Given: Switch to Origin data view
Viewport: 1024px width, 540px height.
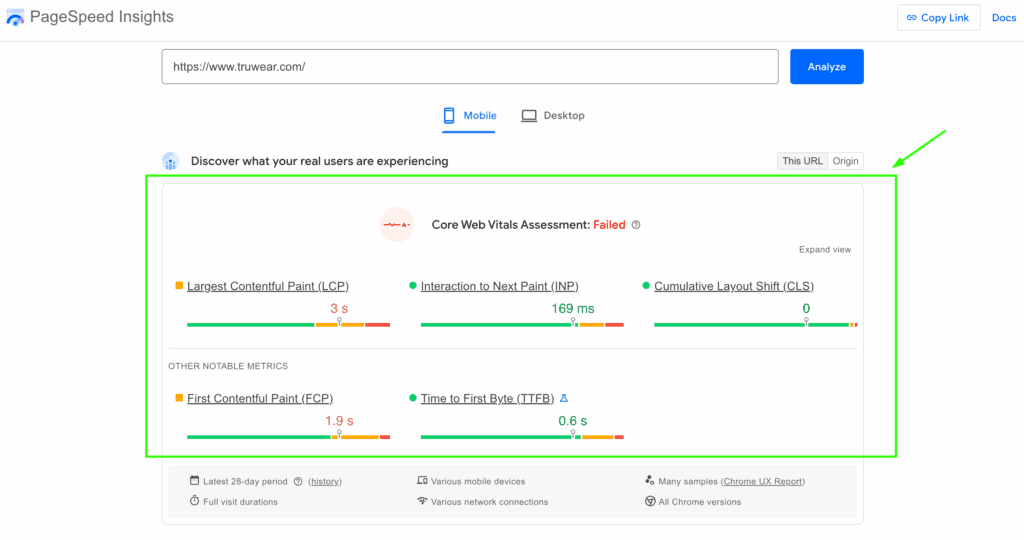Looking at the screenshot, I should click(x=845, y=161).
